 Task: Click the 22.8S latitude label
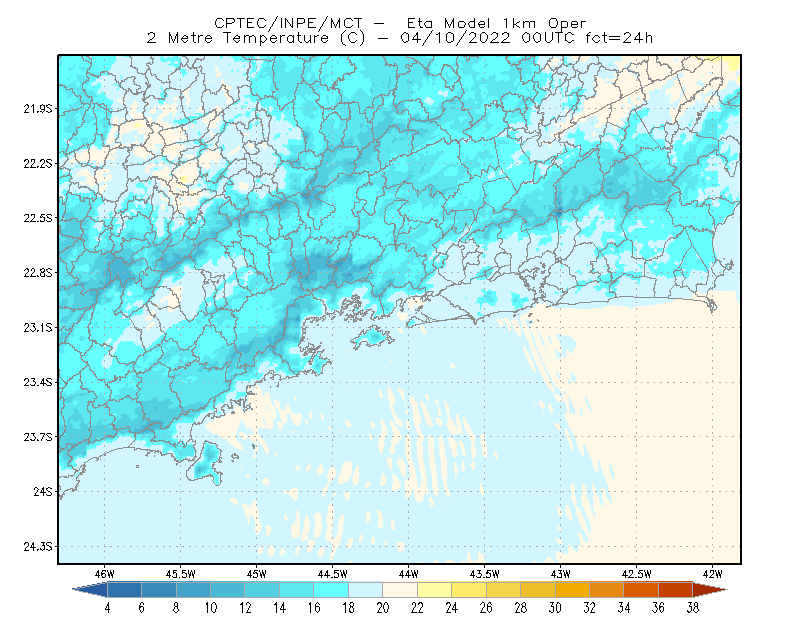pyautogui.click(x=38, y=273)
